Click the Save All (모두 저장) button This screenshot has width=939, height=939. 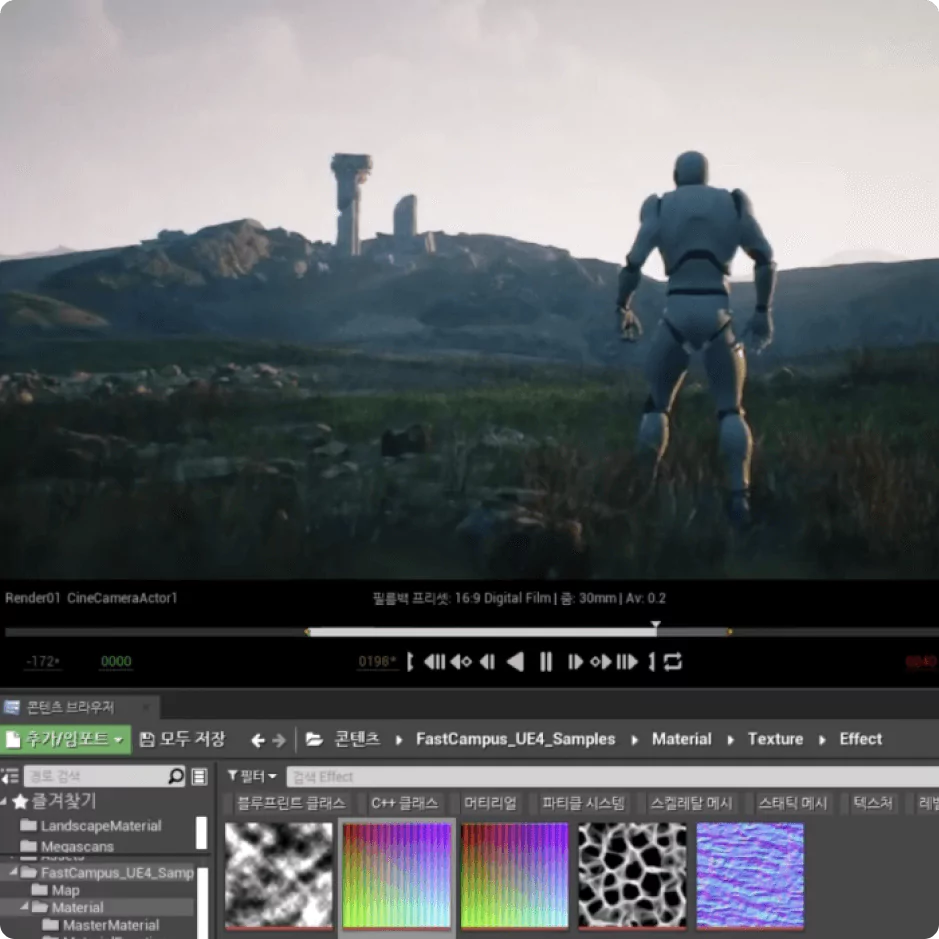click(183, 739)
